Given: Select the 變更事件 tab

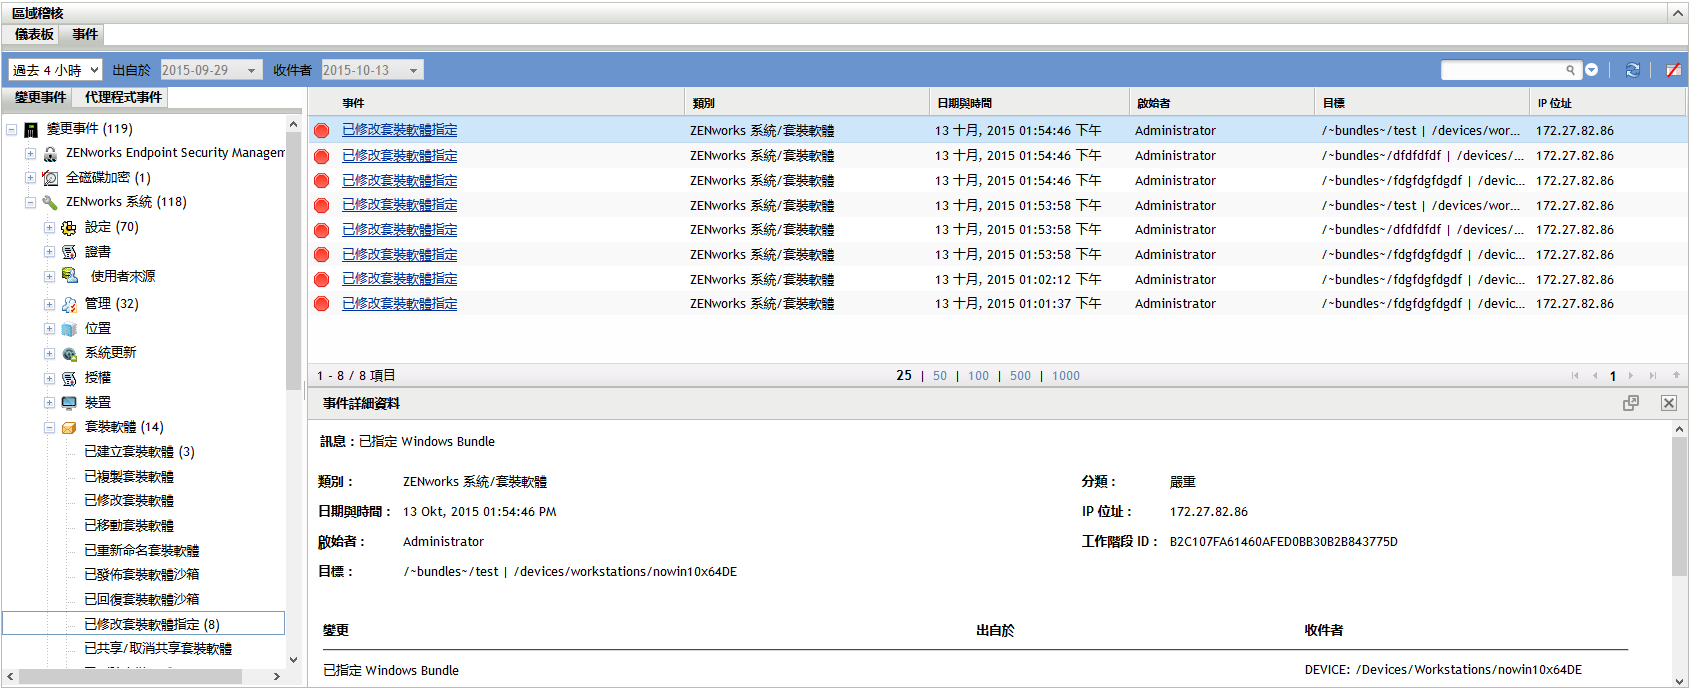Looking at the screenshot, I should click(40, 98).
